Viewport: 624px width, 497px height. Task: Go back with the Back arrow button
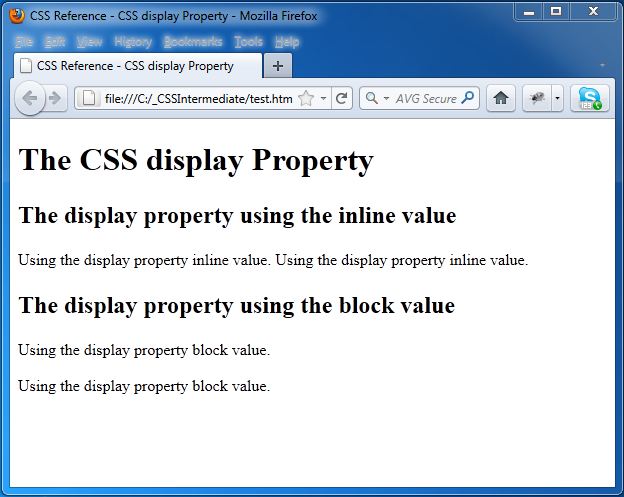tap(30, 98)
